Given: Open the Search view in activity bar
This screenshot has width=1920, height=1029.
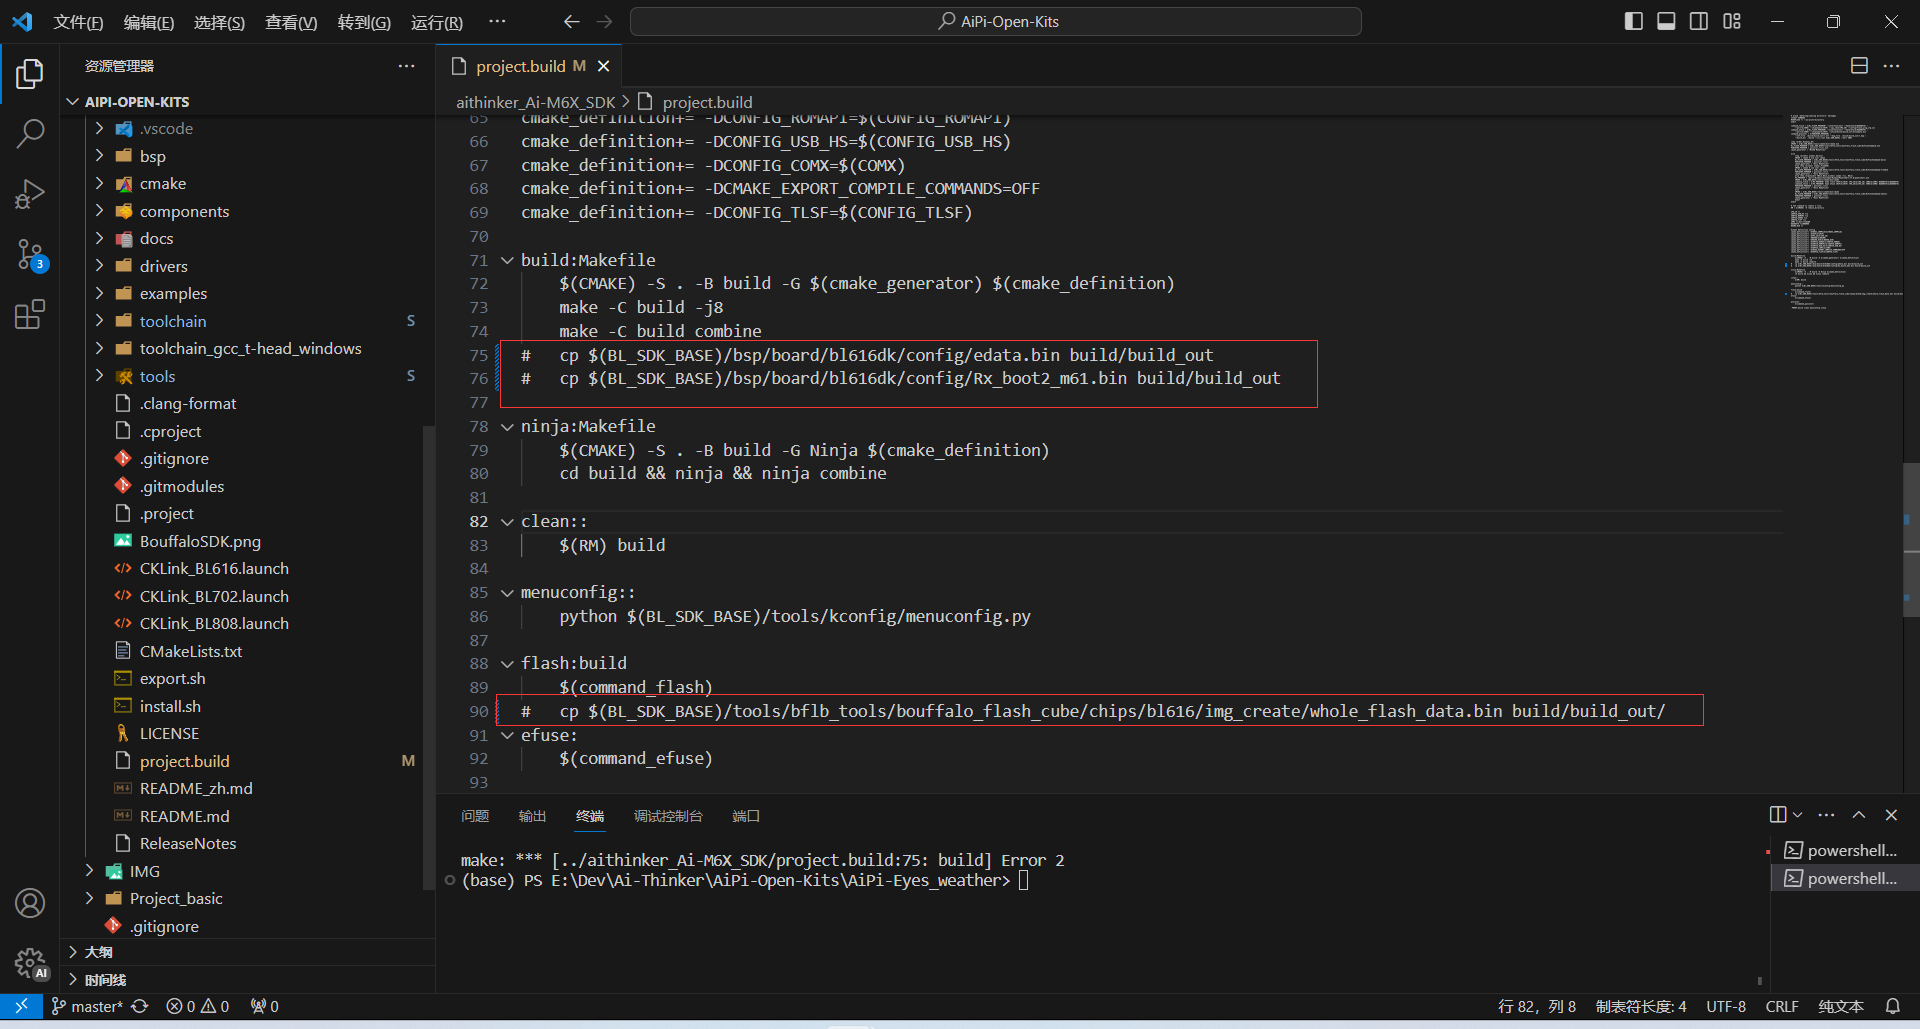Looking at the screenshot, I should click(x=30, y=133).
